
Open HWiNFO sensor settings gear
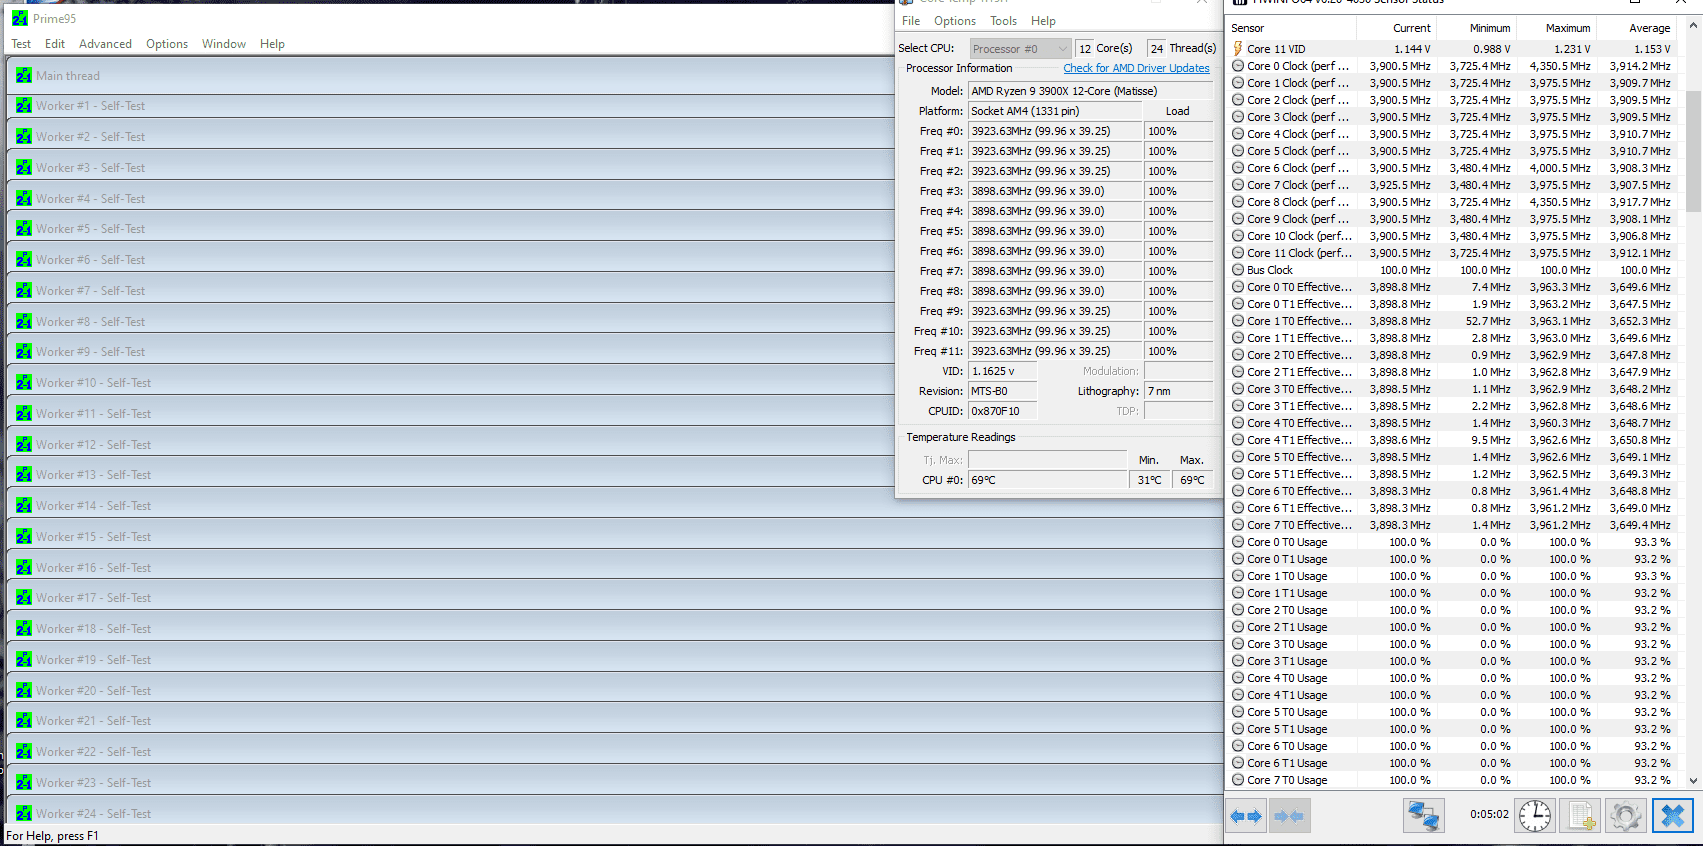tap(1626, 816)
